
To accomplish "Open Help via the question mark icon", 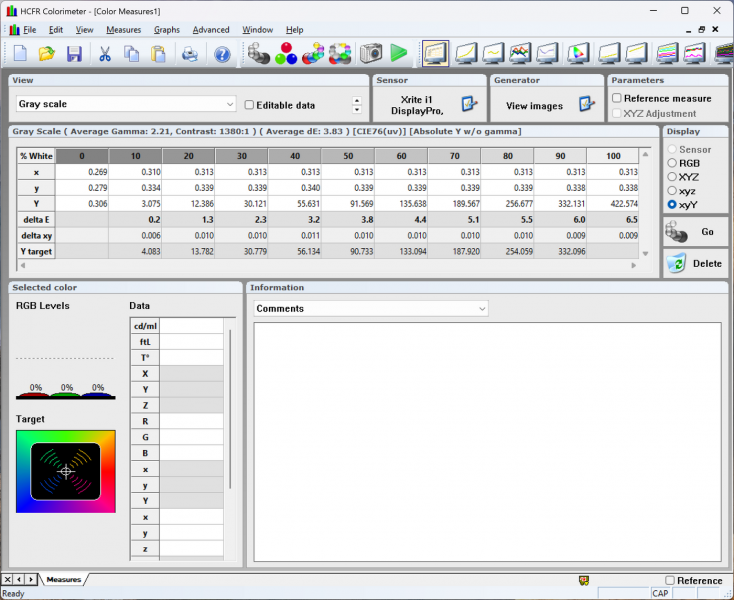I will pyautogui.click(x=222, y=54).
